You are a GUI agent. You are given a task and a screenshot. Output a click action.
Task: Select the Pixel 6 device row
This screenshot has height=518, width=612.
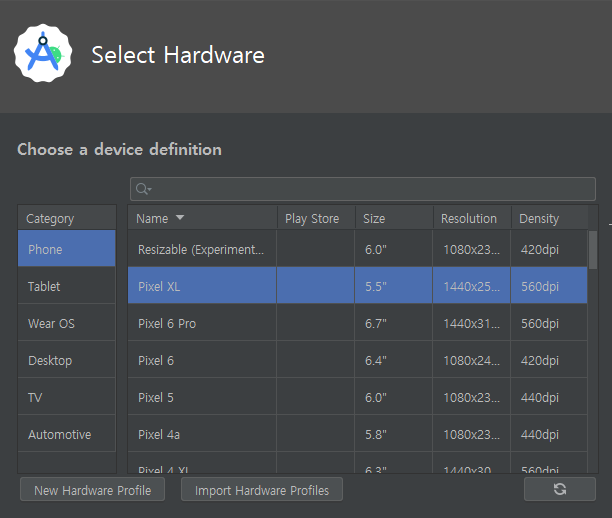(358, 360)
